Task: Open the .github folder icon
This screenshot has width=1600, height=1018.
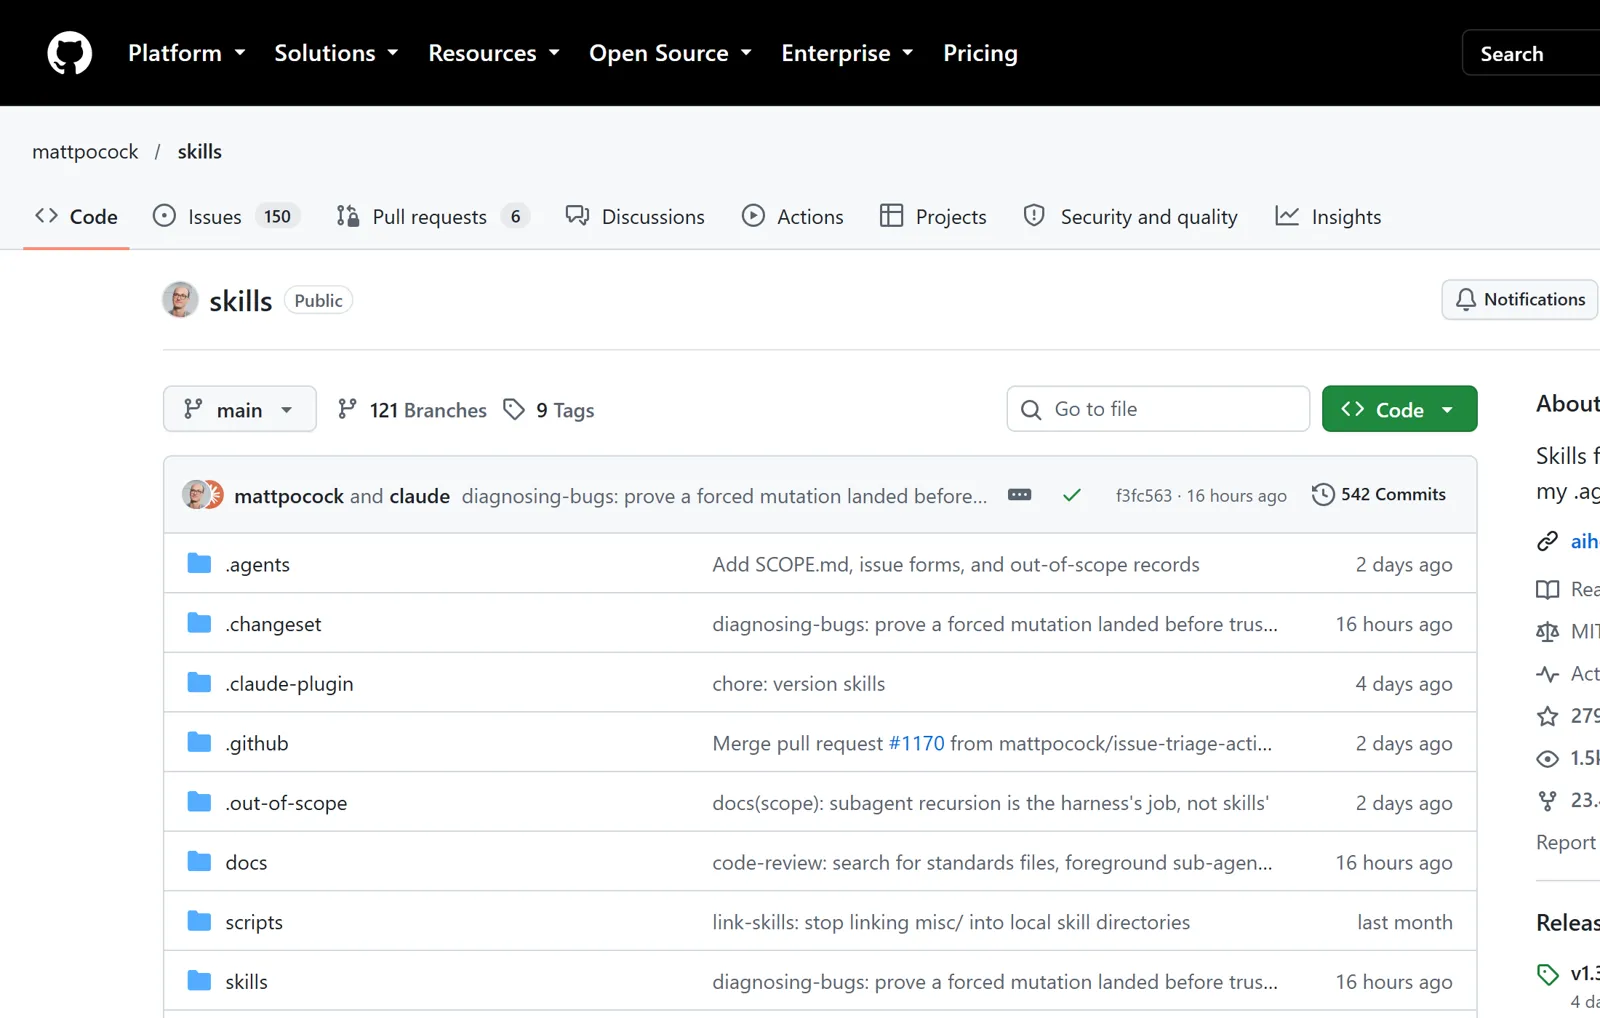Action: point(199,743)
